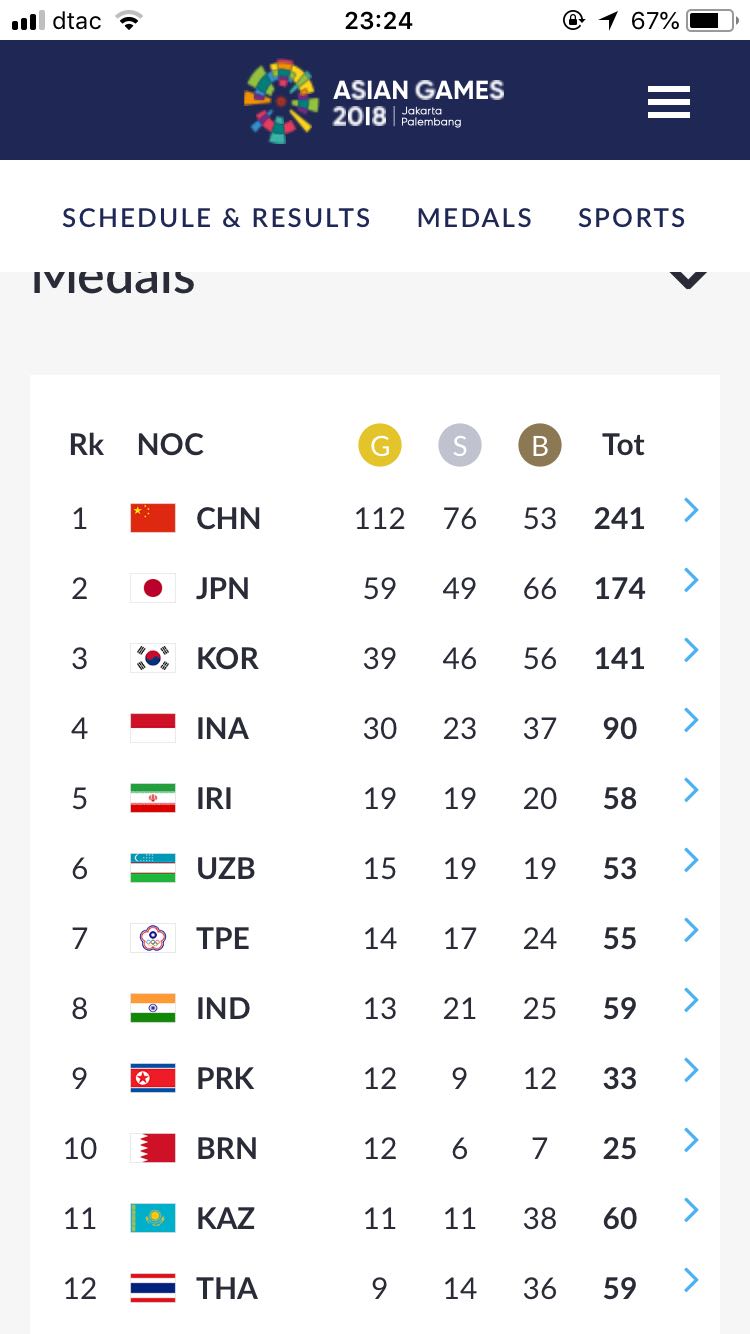Viewport: 750px width, 1334px height.
Task: Open the hamburger menu icon
Action: pos(669,102)
